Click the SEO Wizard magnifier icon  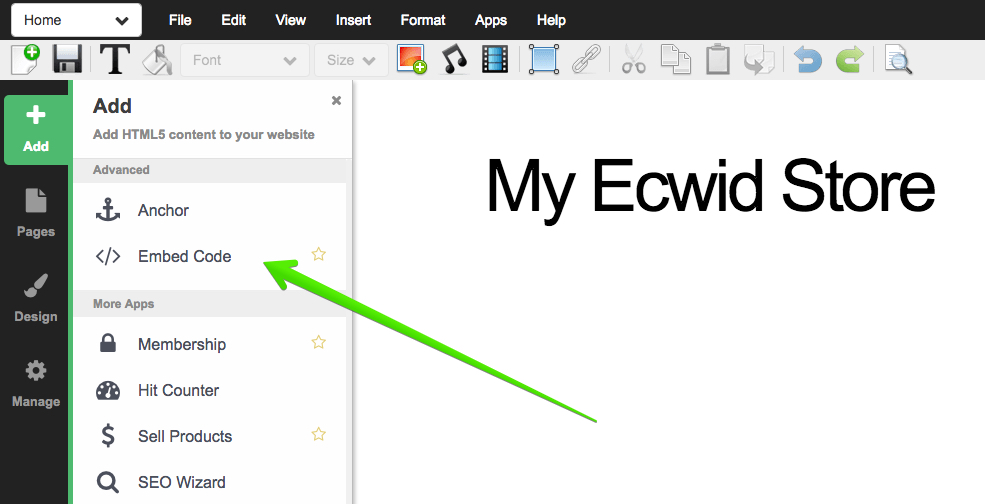[107, 482]
